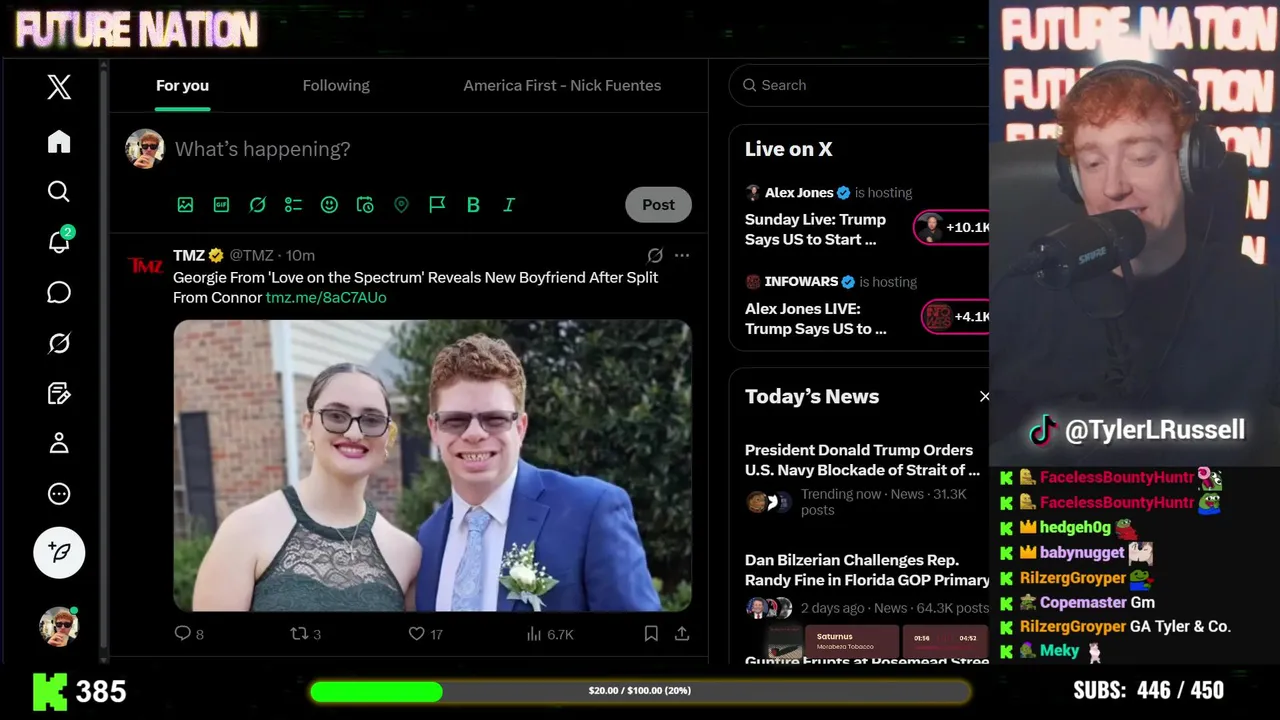Click Copemaster Gm chat message
Viewport: 1280px width, 720px height.
tap(1078, 602)
